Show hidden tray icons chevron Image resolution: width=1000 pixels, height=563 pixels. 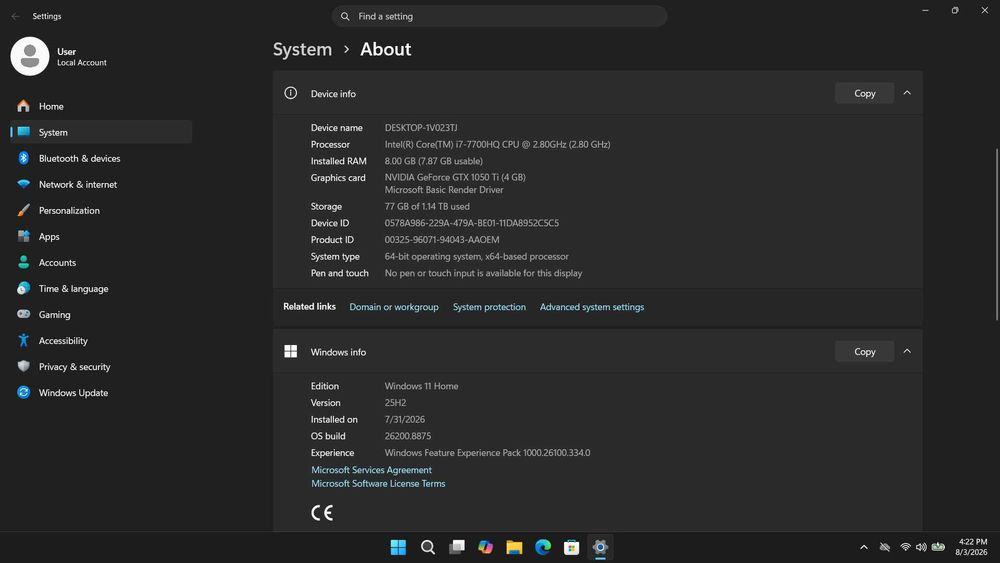click(x=864, y=547)
